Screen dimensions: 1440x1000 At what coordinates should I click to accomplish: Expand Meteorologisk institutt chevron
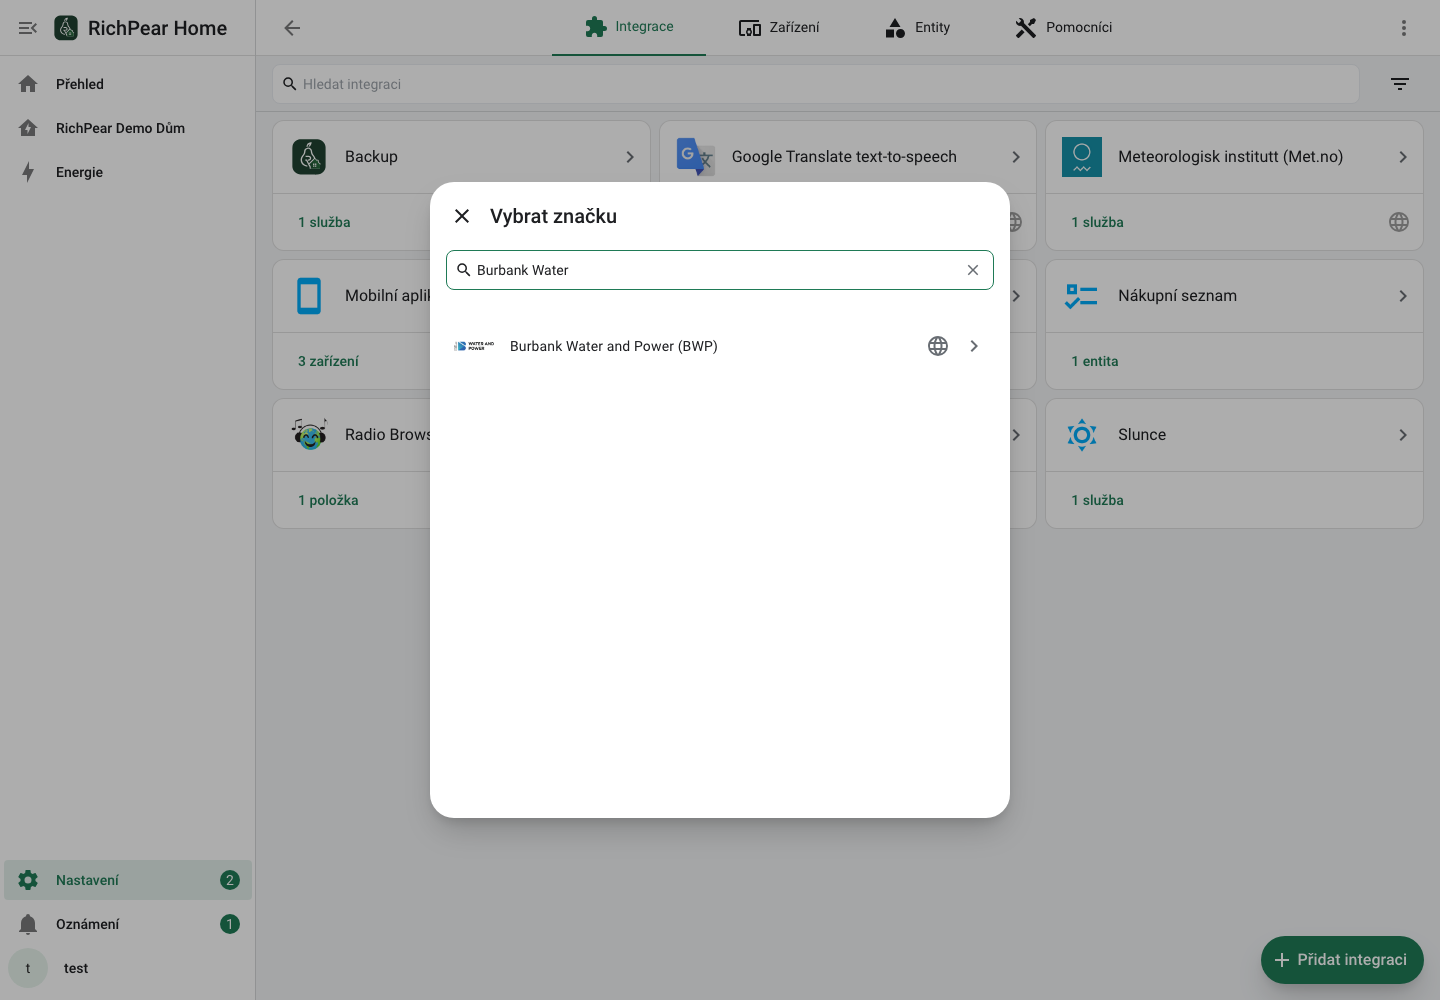1403,157
